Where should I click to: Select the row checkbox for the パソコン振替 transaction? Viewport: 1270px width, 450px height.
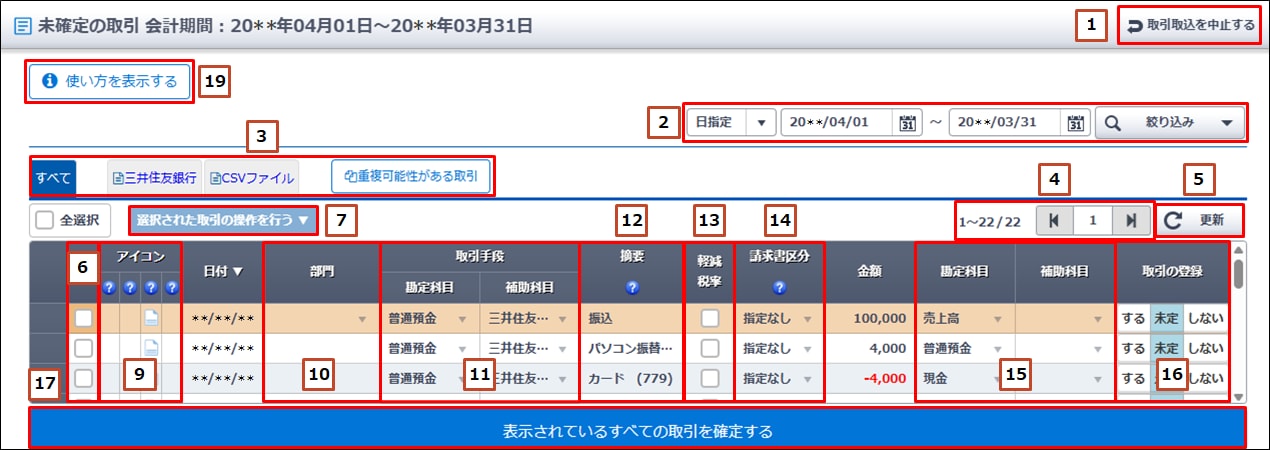[85, 348]
